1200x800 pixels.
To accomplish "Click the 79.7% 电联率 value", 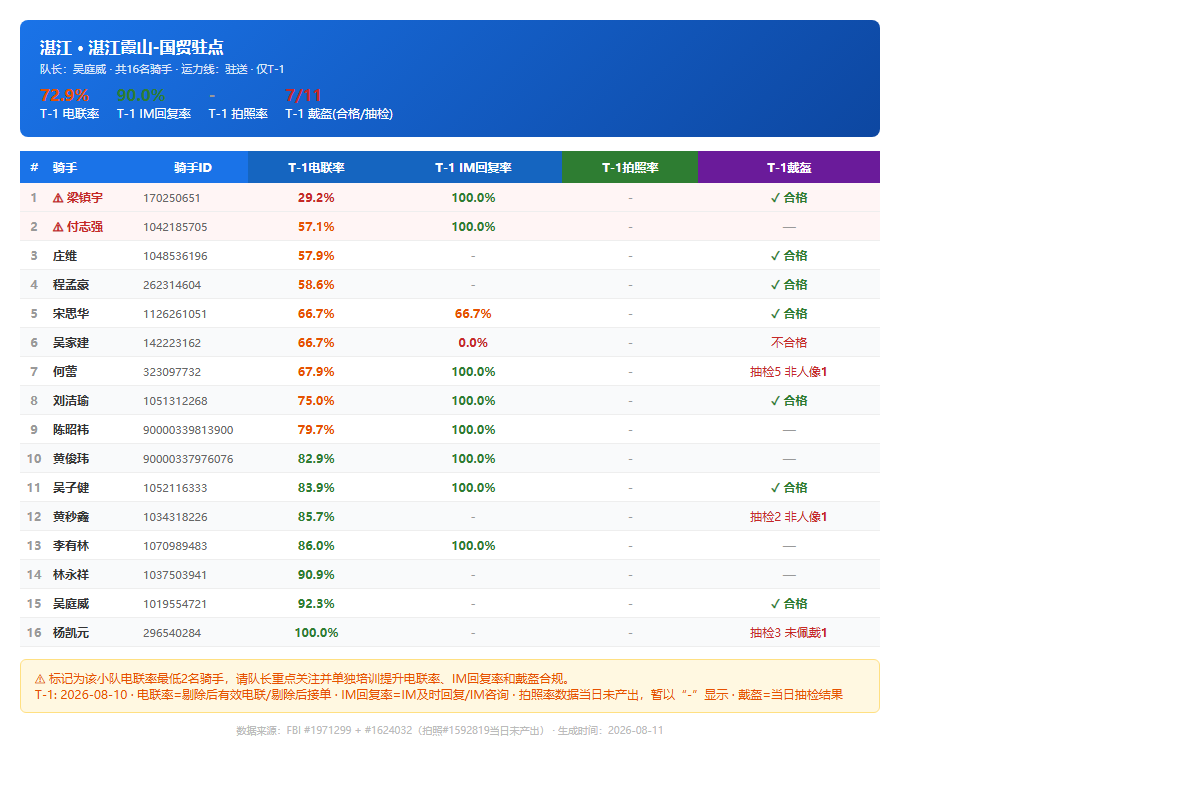I will tap(316, 430).
